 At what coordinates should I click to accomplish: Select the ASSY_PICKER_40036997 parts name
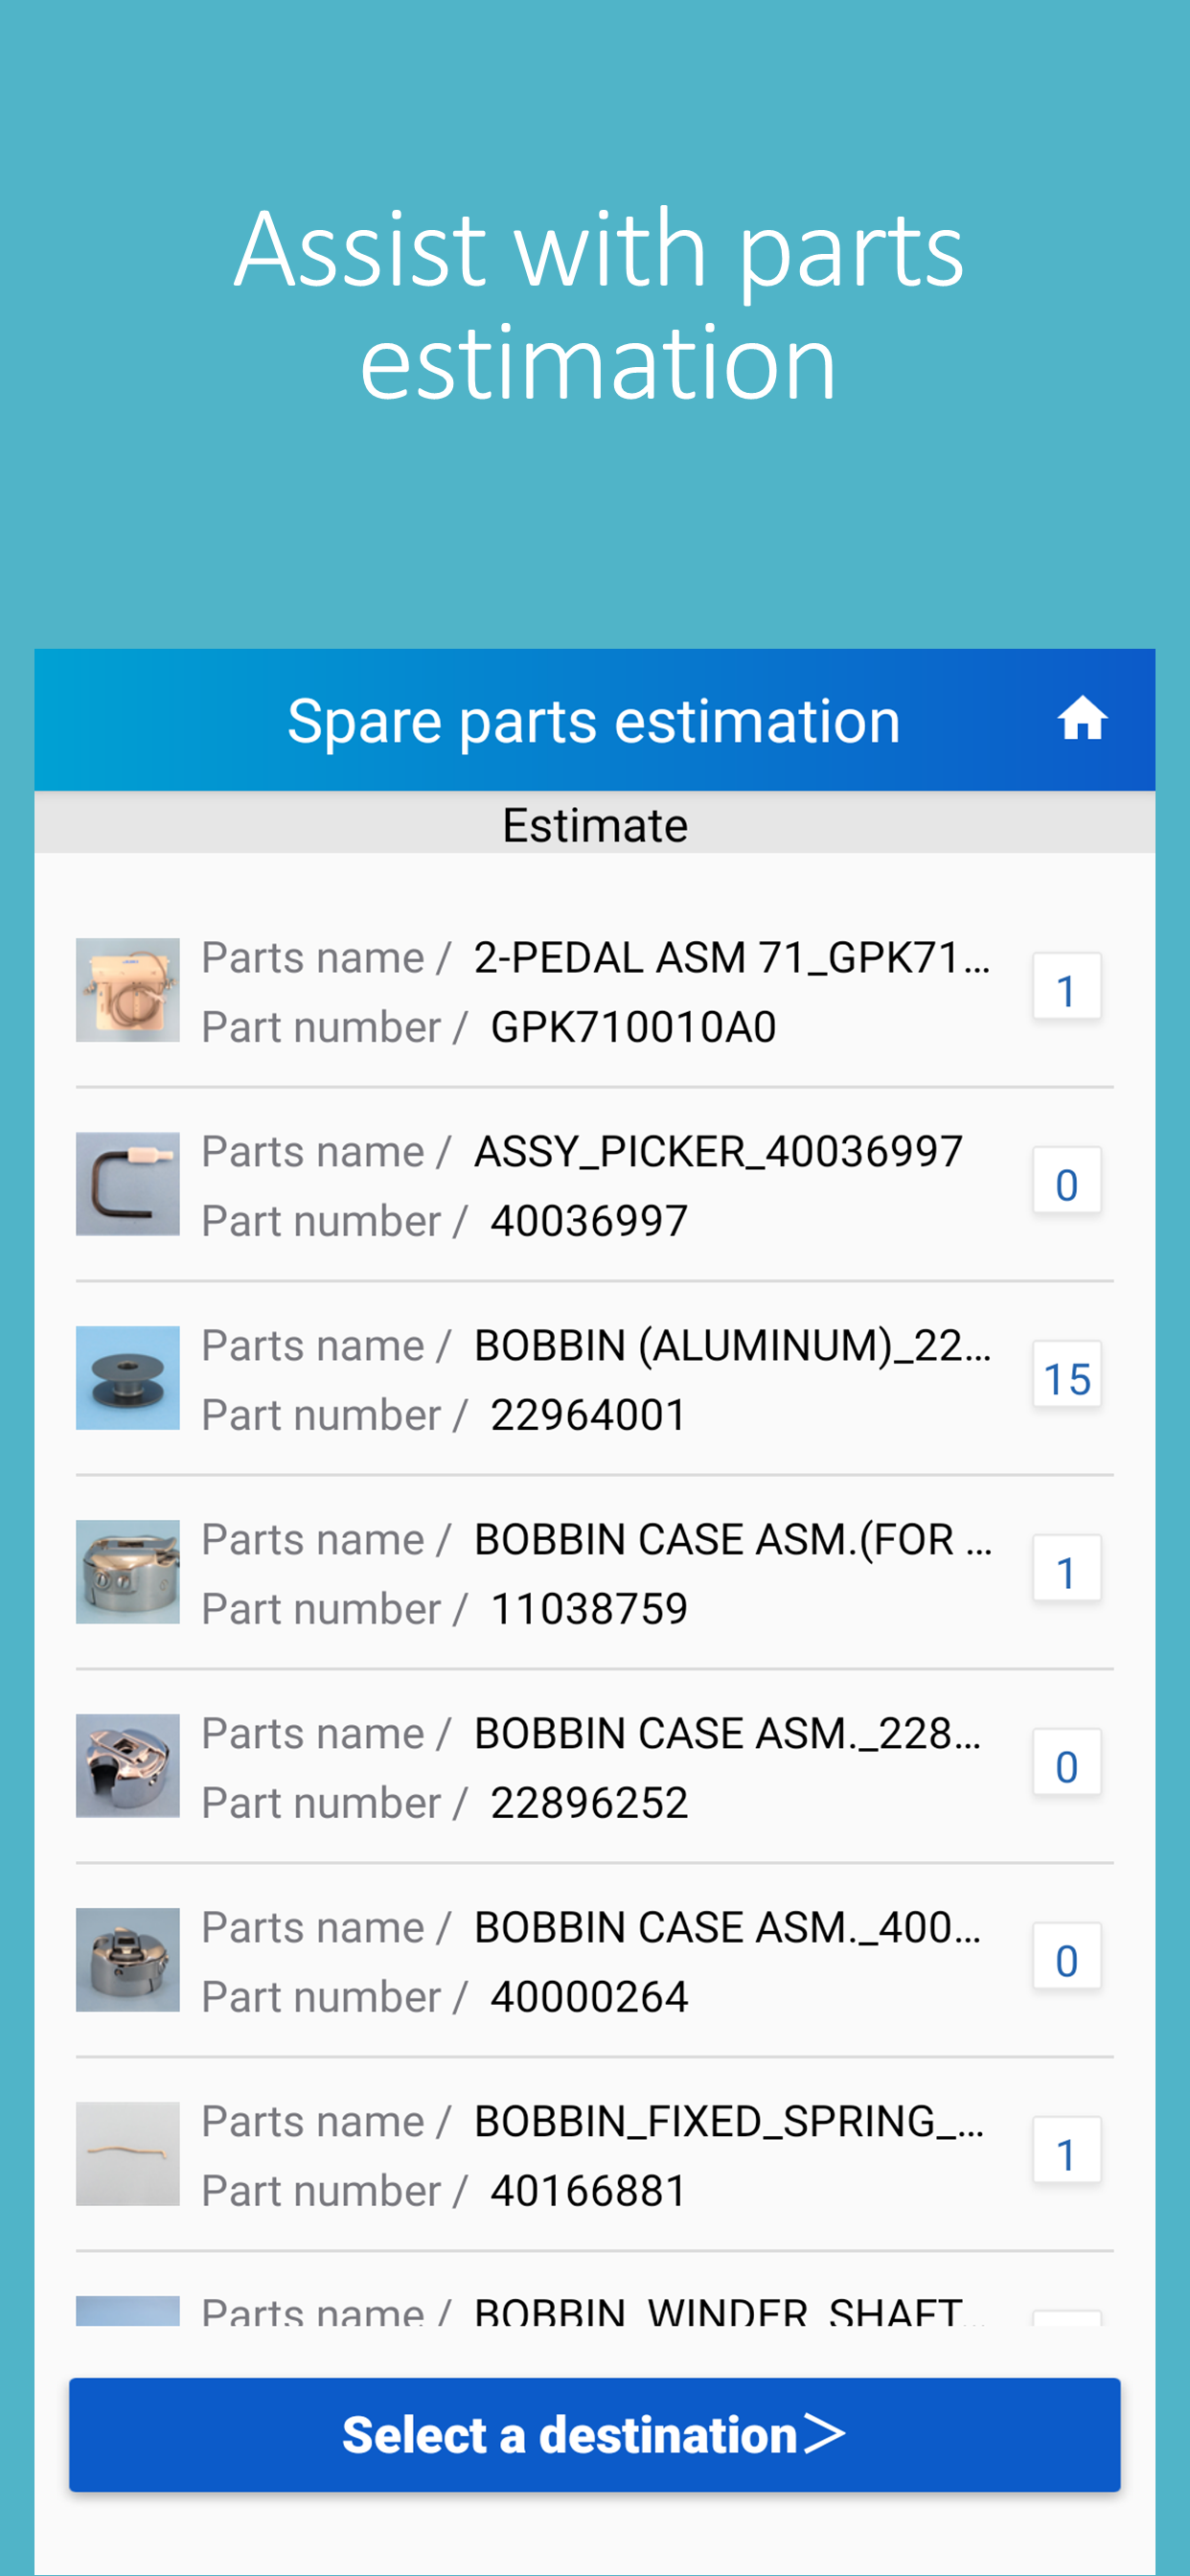point(718,1152)
